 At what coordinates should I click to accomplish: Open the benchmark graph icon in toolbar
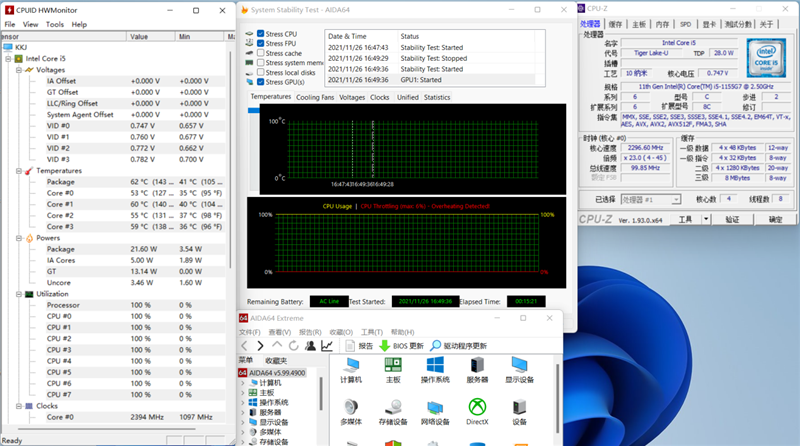pos(327,346)
